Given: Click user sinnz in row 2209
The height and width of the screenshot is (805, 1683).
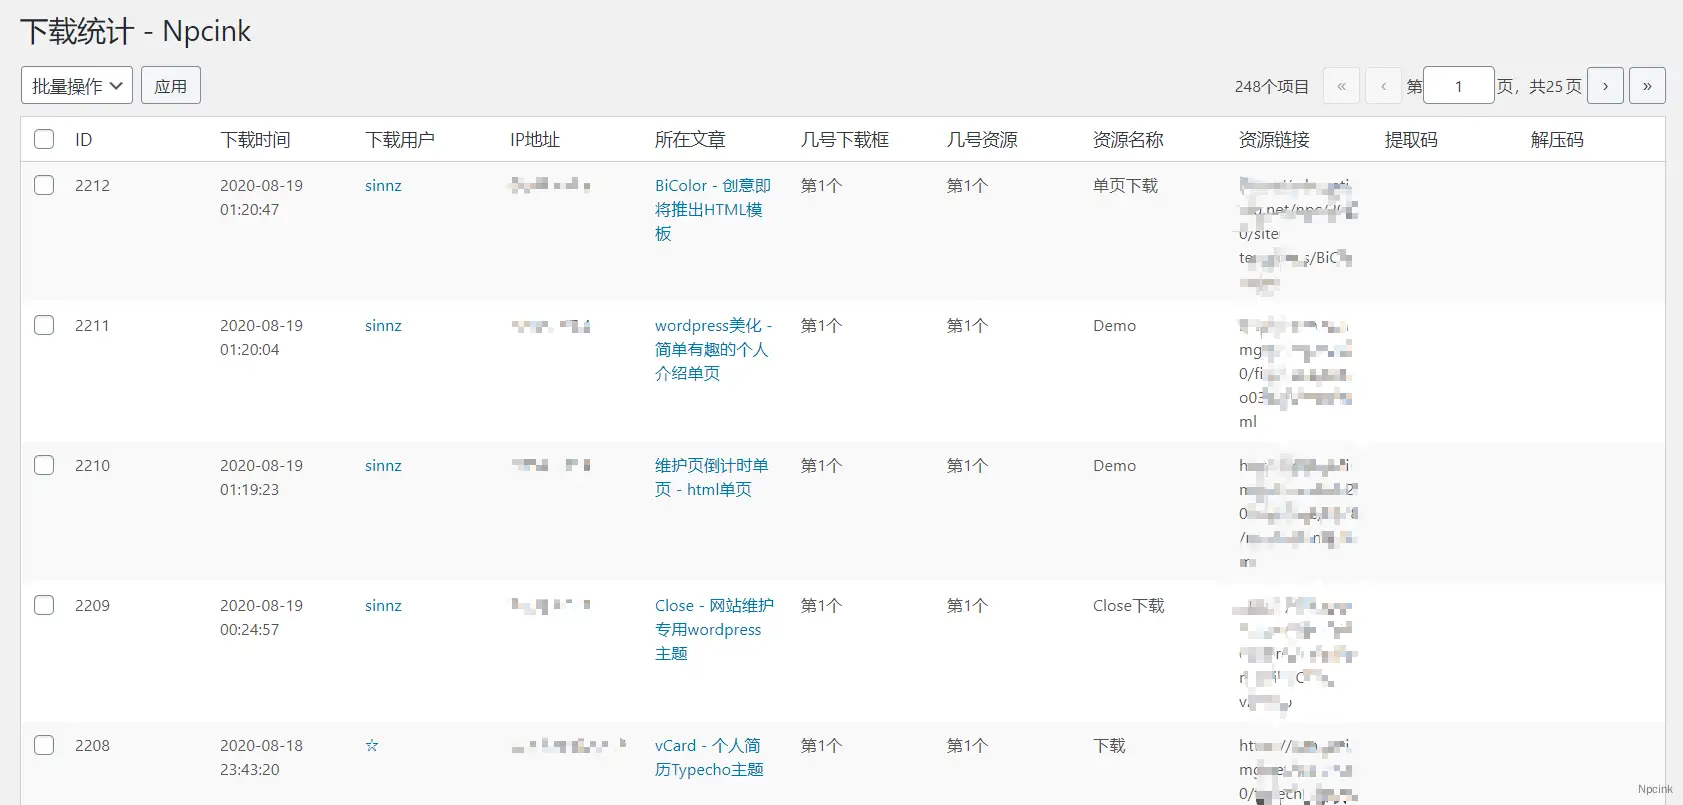Looking at the screenshot, I should (x=383, y=606).
